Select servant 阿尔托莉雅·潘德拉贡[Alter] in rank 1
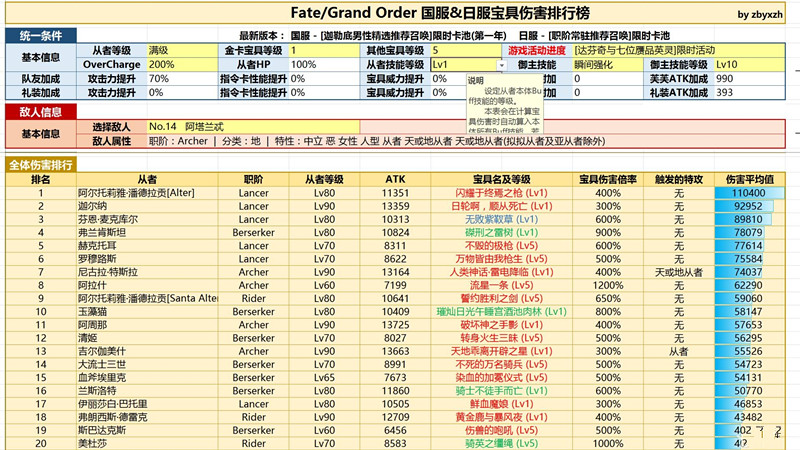800x450 pixels. (147, 193)
